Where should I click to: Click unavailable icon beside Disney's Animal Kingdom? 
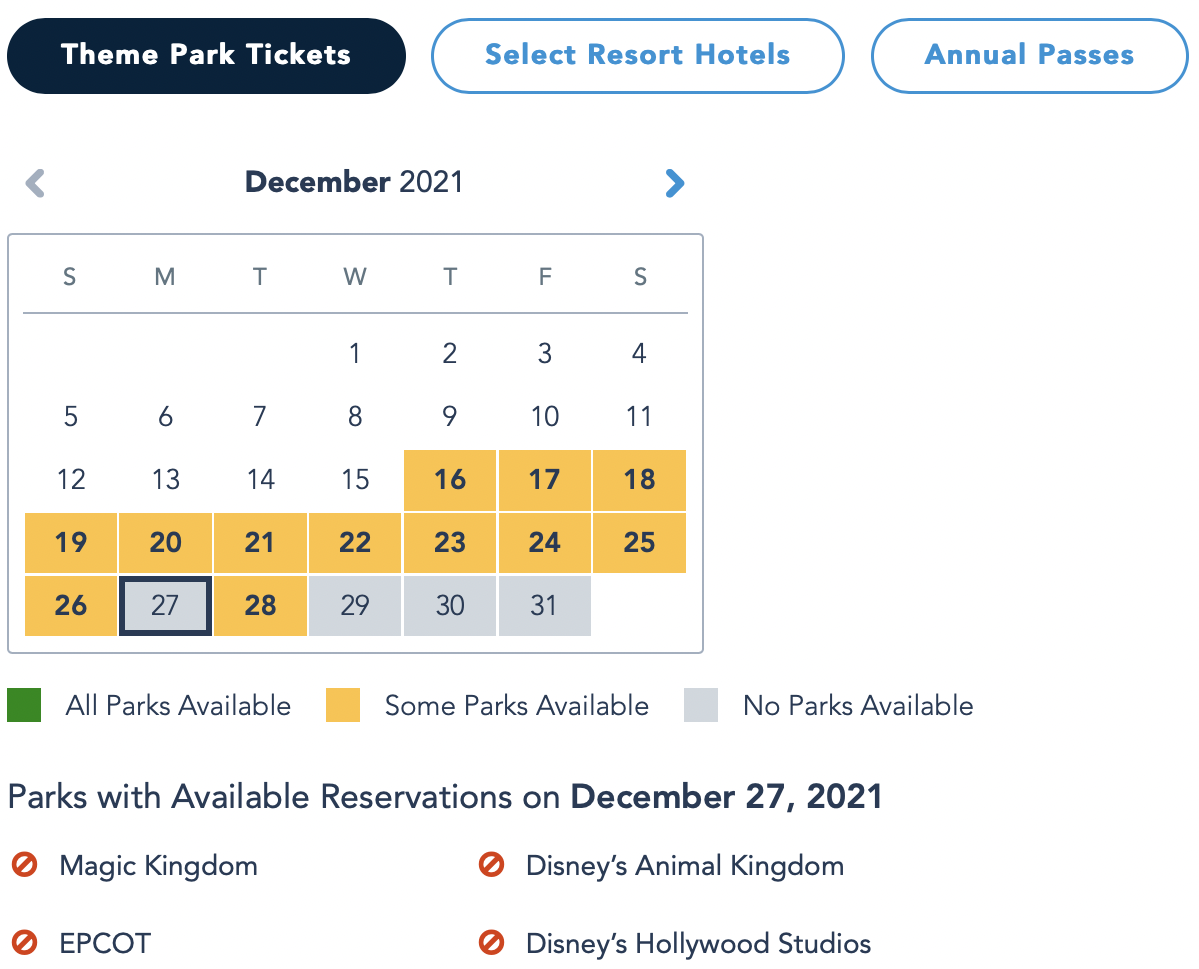491,865
